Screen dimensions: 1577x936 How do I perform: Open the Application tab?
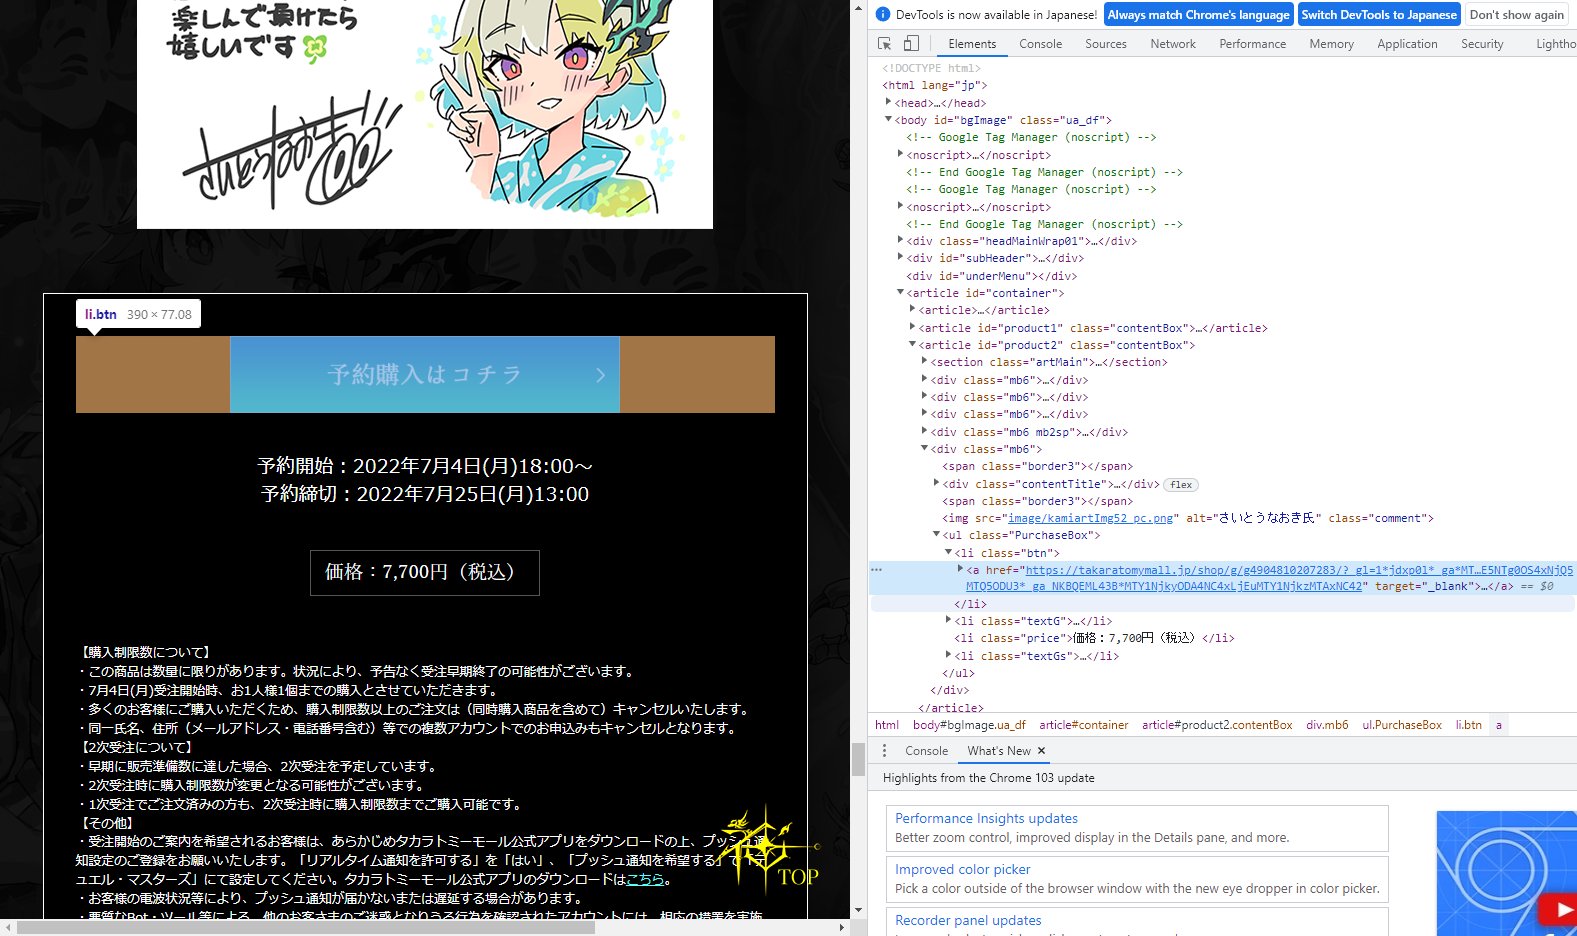click(x=1407, y=44)
